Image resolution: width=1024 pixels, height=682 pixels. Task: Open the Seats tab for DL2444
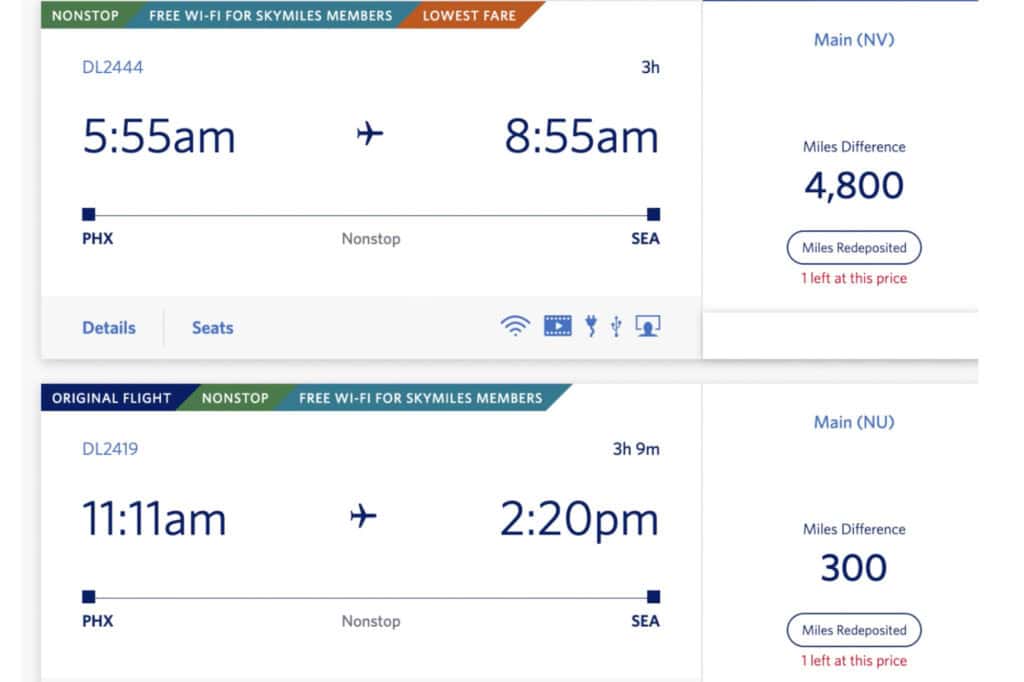(x=211, y=327)
